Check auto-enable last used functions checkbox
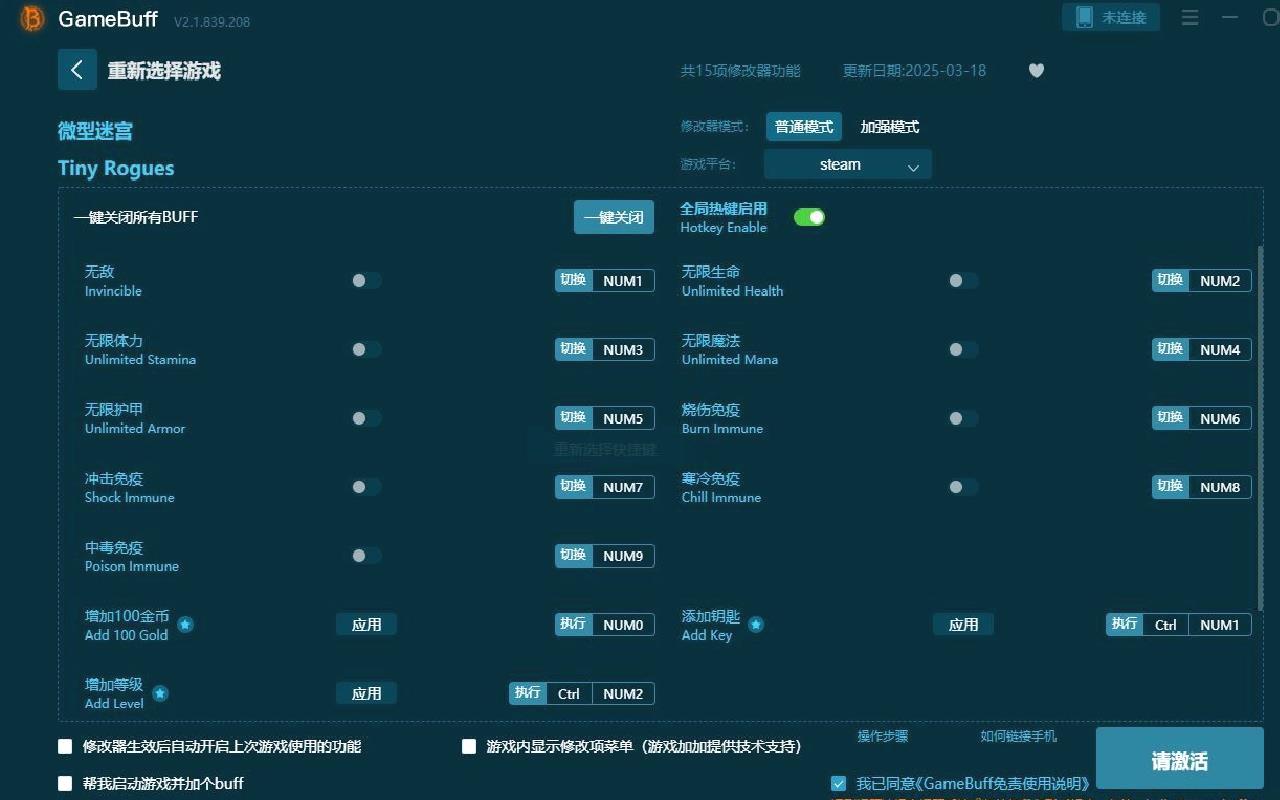1280x800 pixels. click(x=66, y=746)
